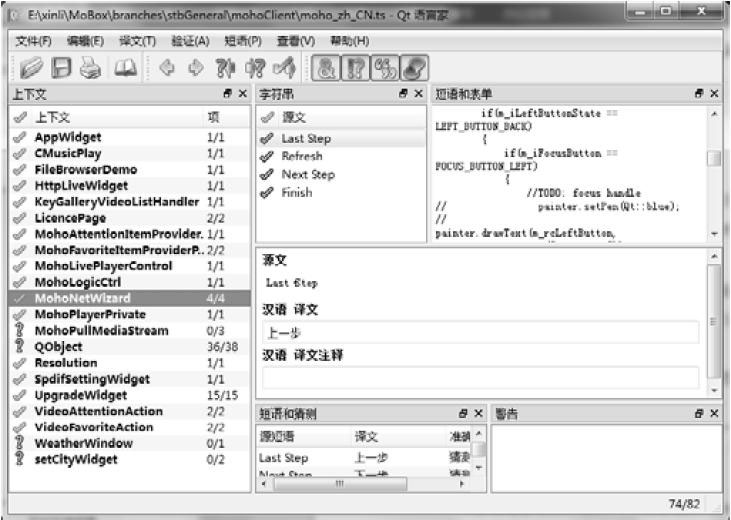Select the setCityWidget context
Image resolution: width=731 pixels, height=520 pixels.
(x=129, y=459)
